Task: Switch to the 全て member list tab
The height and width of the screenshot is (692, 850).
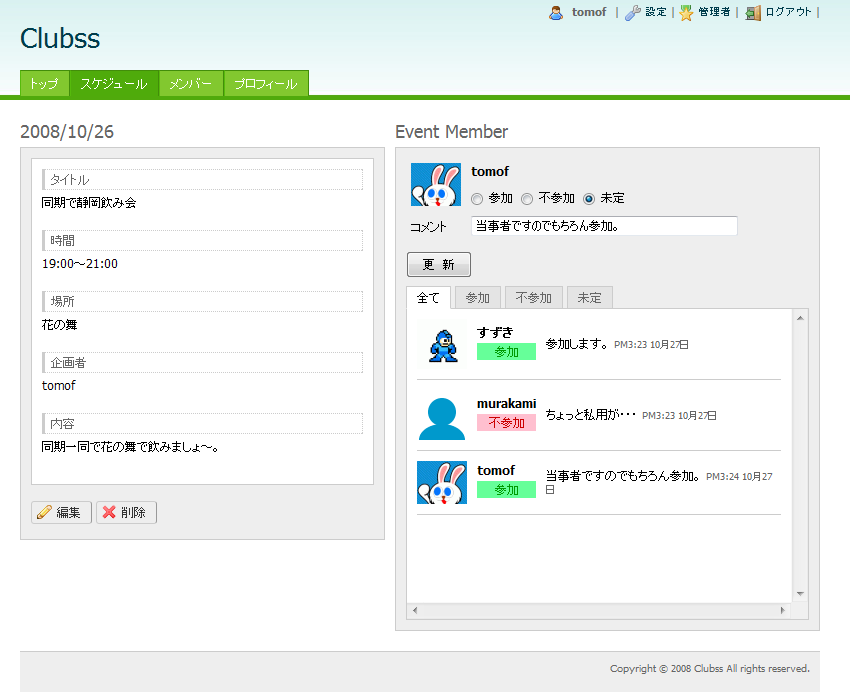Action: pos(428,298)
